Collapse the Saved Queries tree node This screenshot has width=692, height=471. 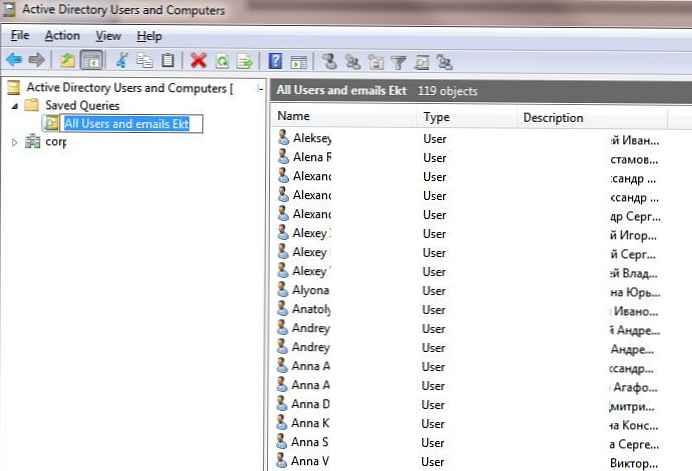coord(14,105)
